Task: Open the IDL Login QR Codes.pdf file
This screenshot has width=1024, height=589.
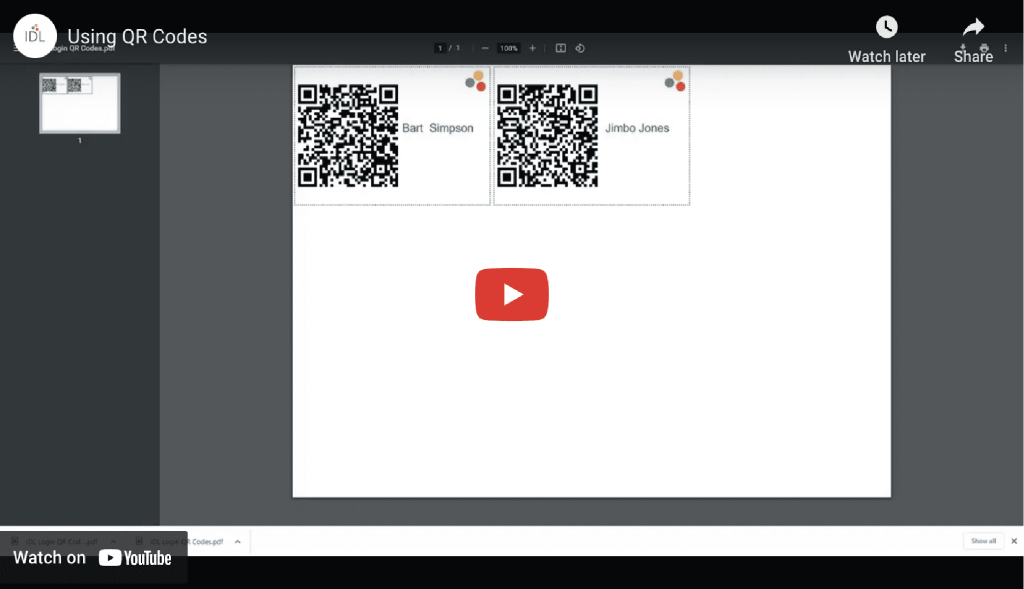Action: 185,541
